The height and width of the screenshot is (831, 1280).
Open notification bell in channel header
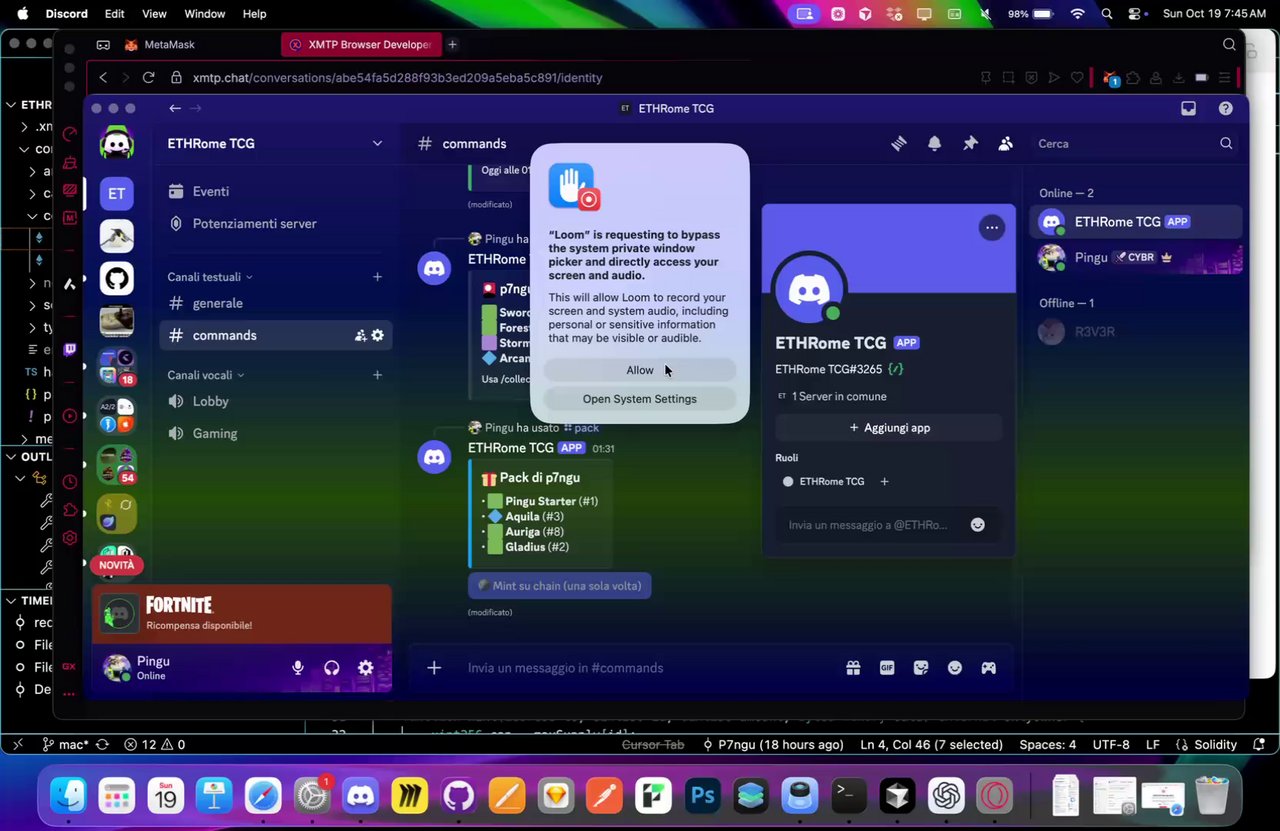[x=934, y=144]
